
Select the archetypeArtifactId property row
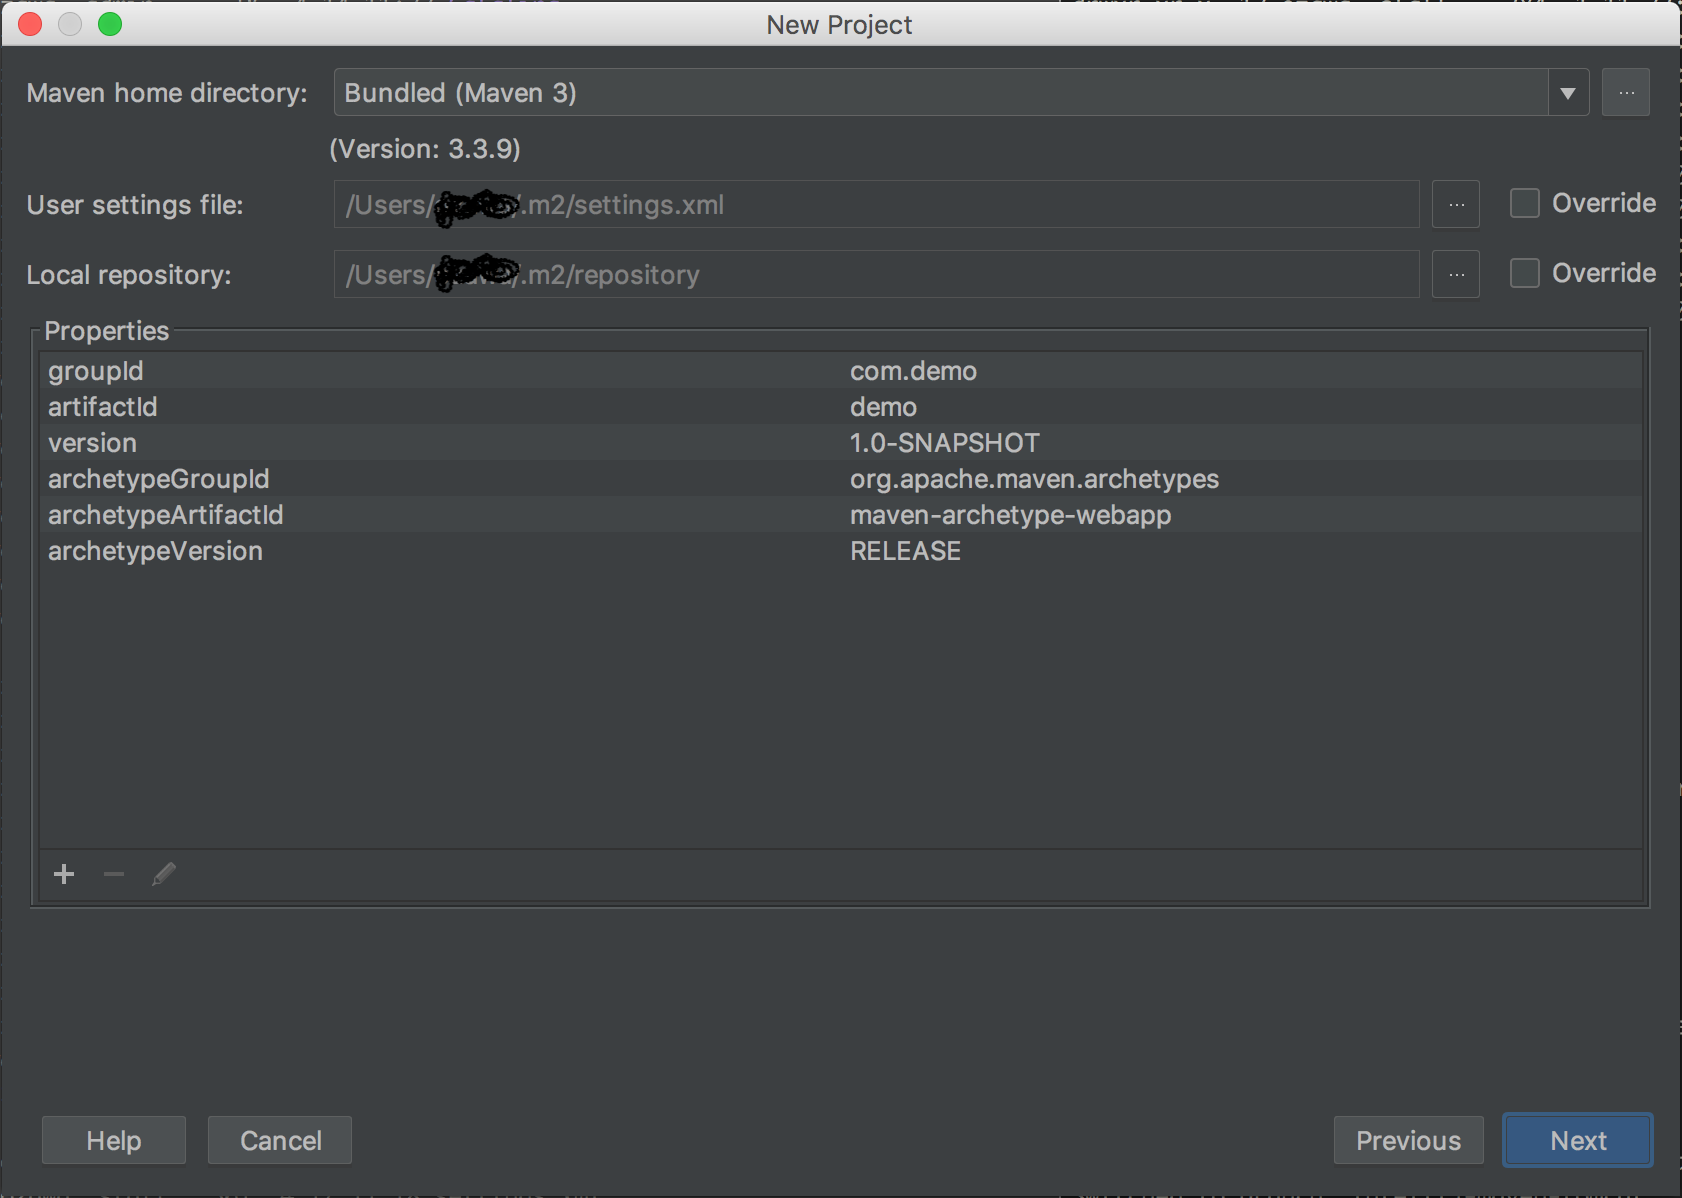point(841,515)
